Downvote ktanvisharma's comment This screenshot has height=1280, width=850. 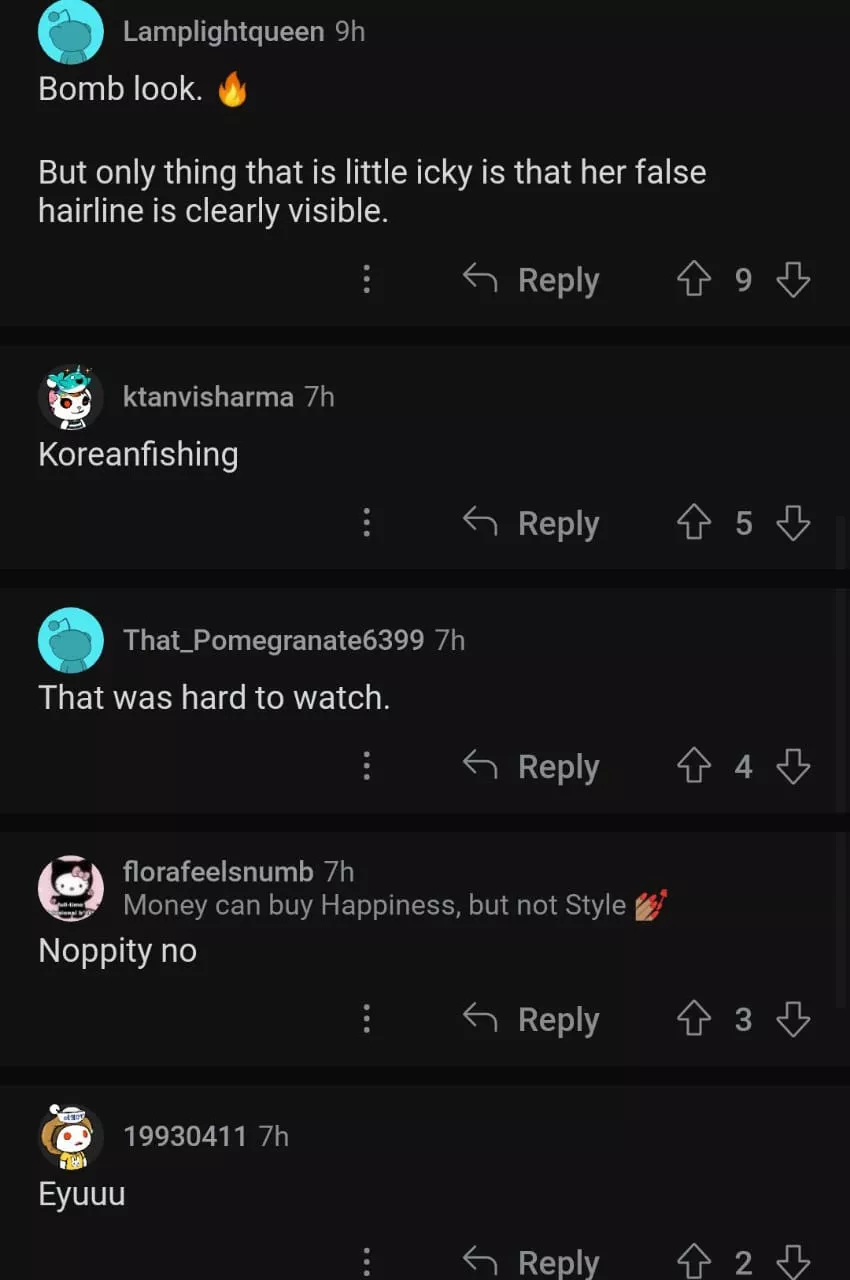tap(793, 523)
